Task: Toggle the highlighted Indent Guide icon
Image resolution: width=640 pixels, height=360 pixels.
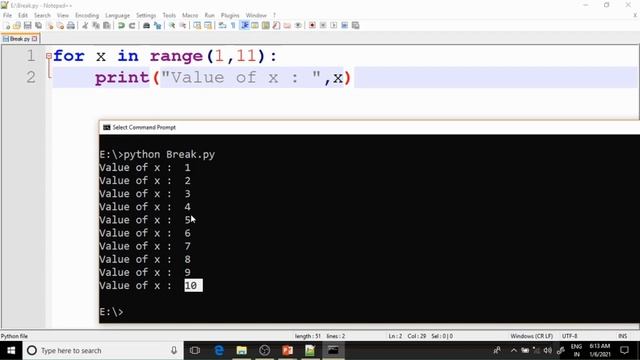Action: click(x=244, y=26)
